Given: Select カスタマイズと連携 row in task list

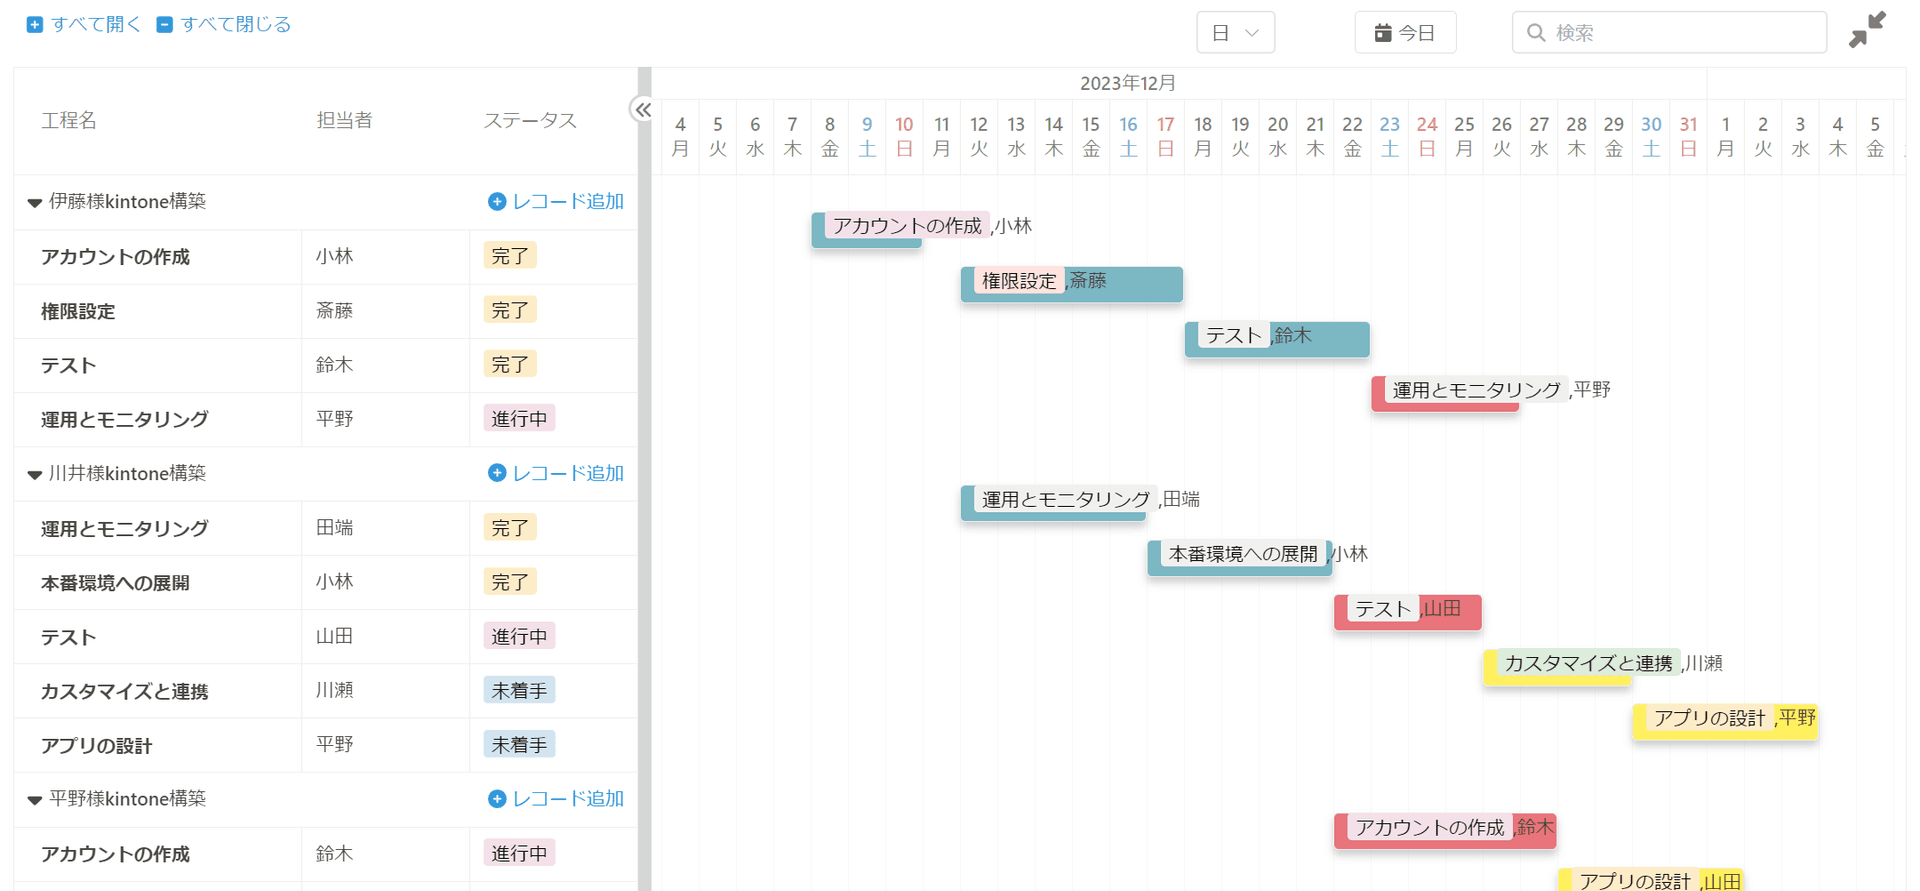Looking at the screenshot, I should (326, 691).
